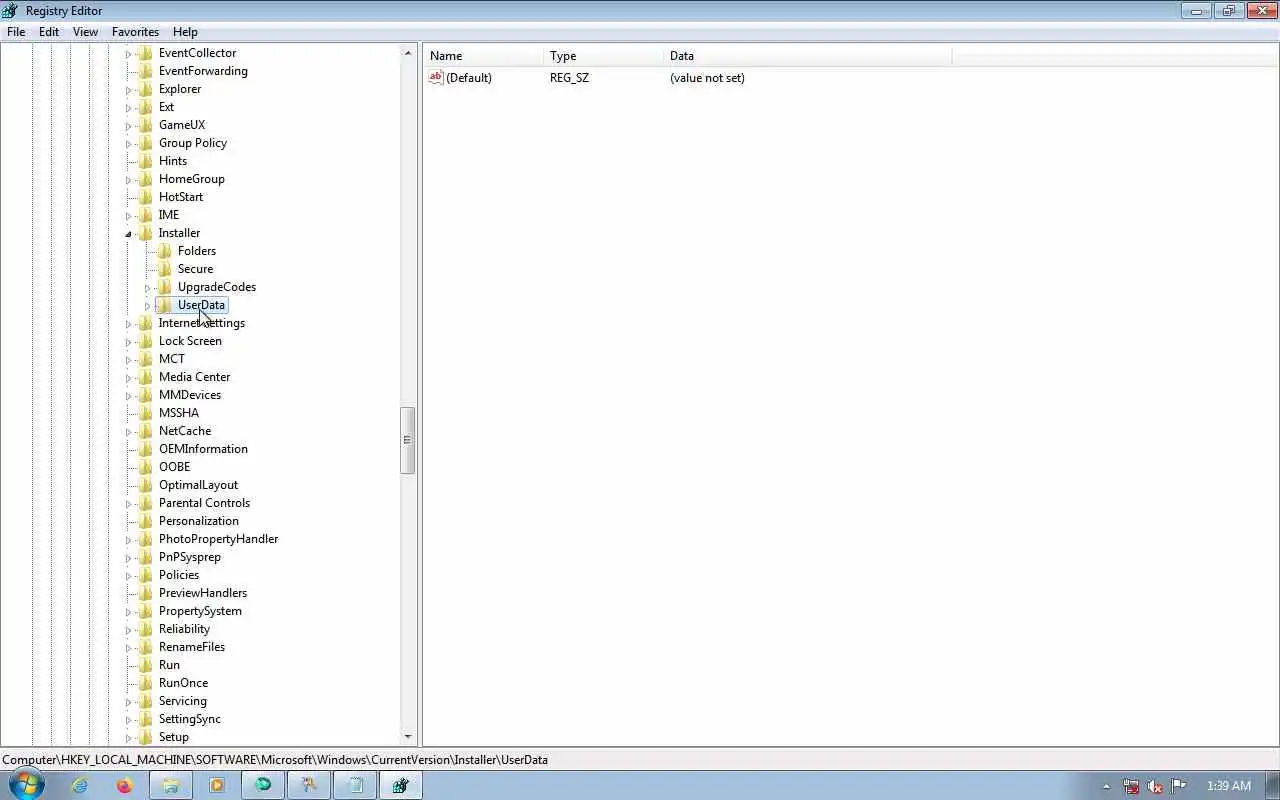Click the NetCache folder icon
Viewport: 1280px width, 800px height.
coord(145,431)
